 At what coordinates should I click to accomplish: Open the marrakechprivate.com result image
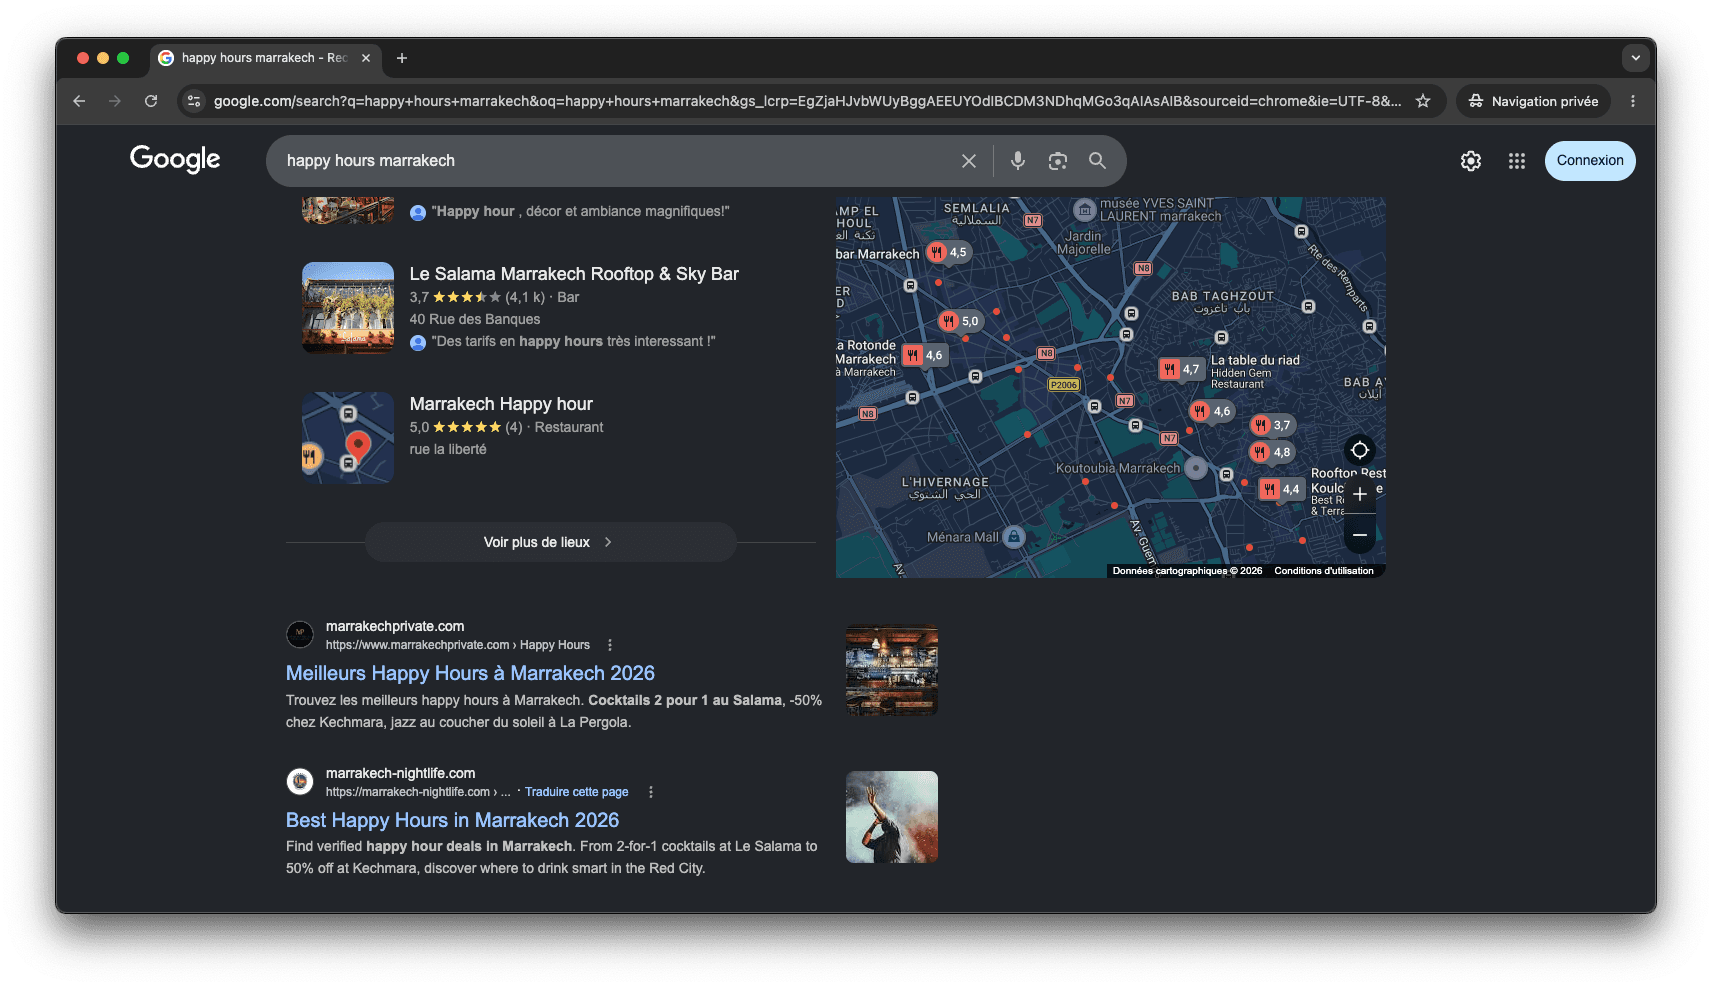(x=892, y=670)
